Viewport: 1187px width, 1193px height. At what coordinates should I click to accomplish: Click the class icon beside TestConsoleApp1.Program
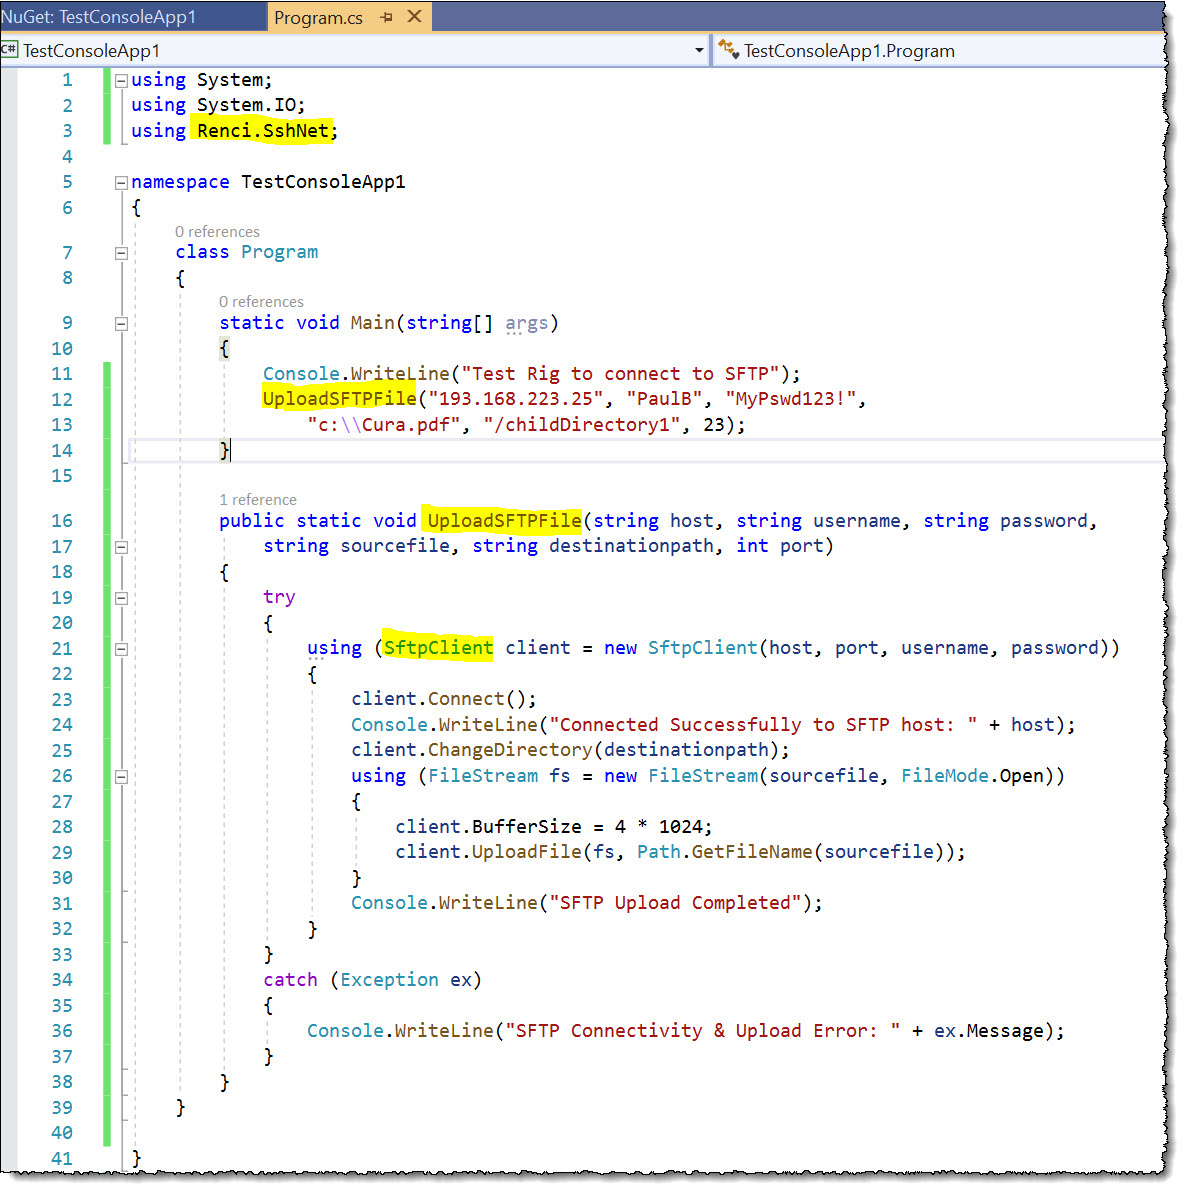pyautogui.click(x=728, y=49)
